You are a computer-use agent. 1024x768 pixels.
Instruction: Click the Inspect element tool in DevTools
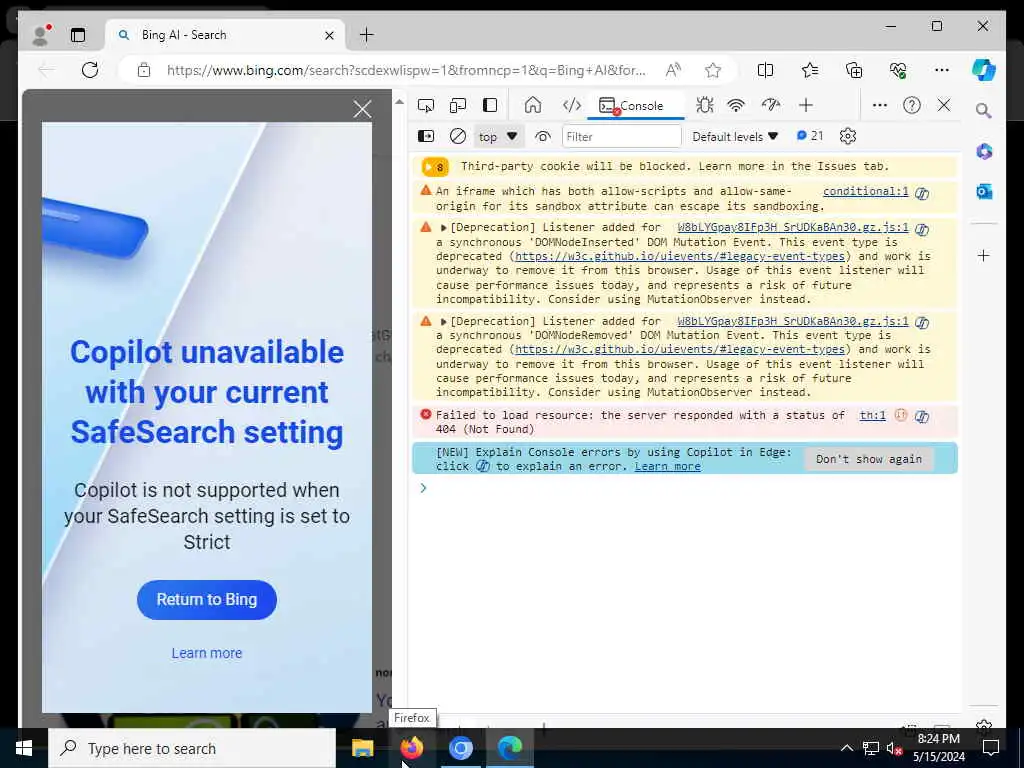pos(426,105)
